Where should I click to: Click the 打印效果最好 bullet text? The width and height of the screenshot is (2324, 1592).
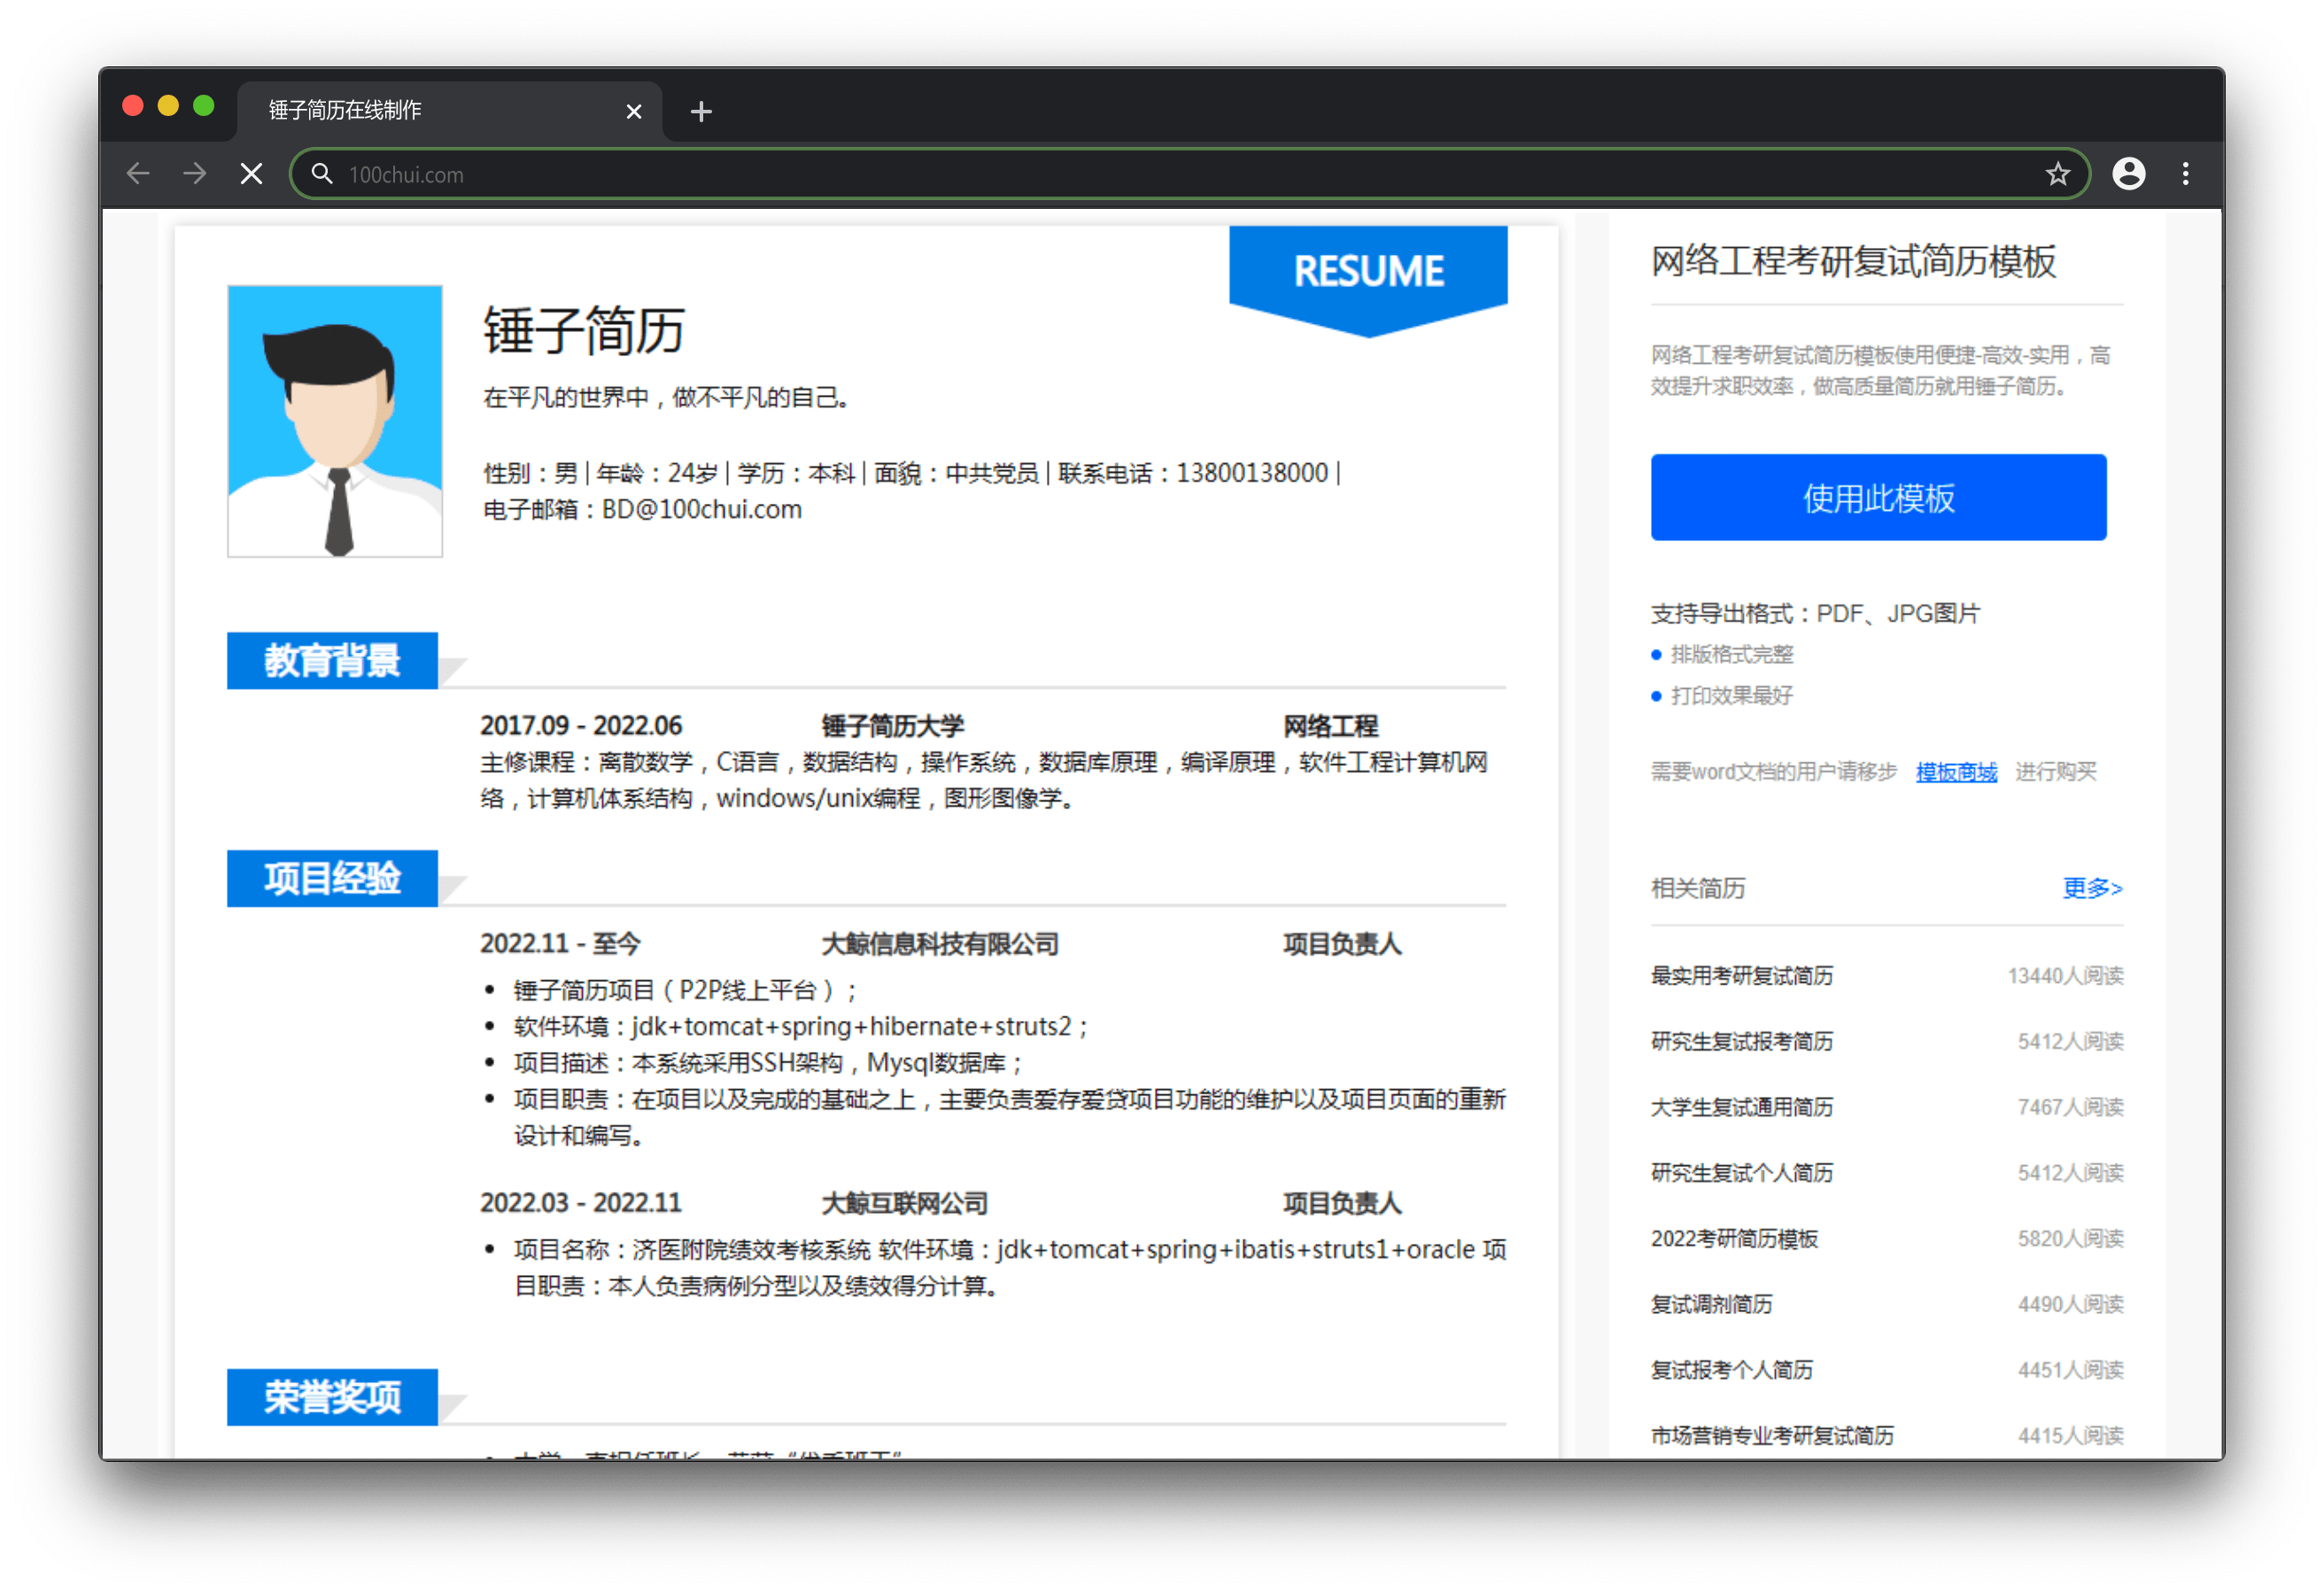tap(1732, 696)
